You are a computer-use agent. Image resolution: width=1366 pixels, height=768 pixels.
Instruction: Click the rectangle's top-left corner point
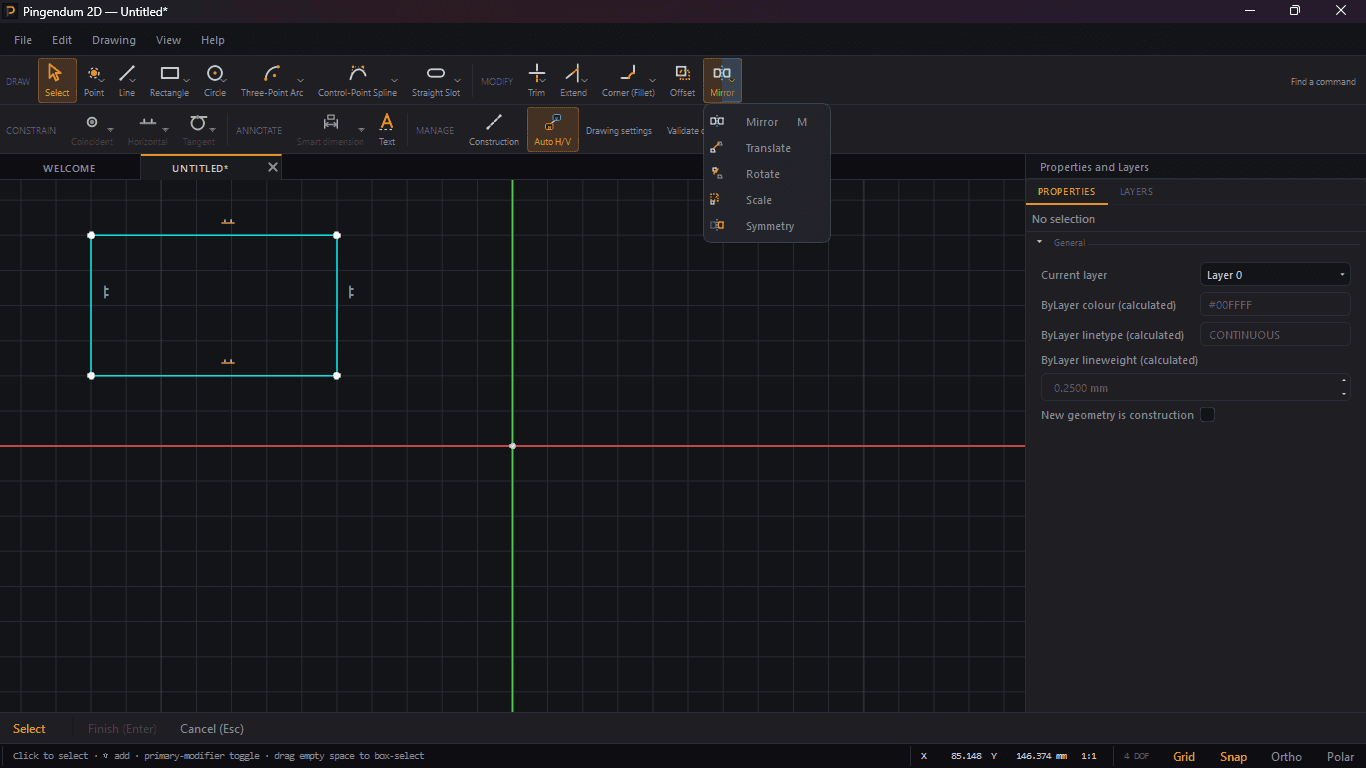coord(91,235)
